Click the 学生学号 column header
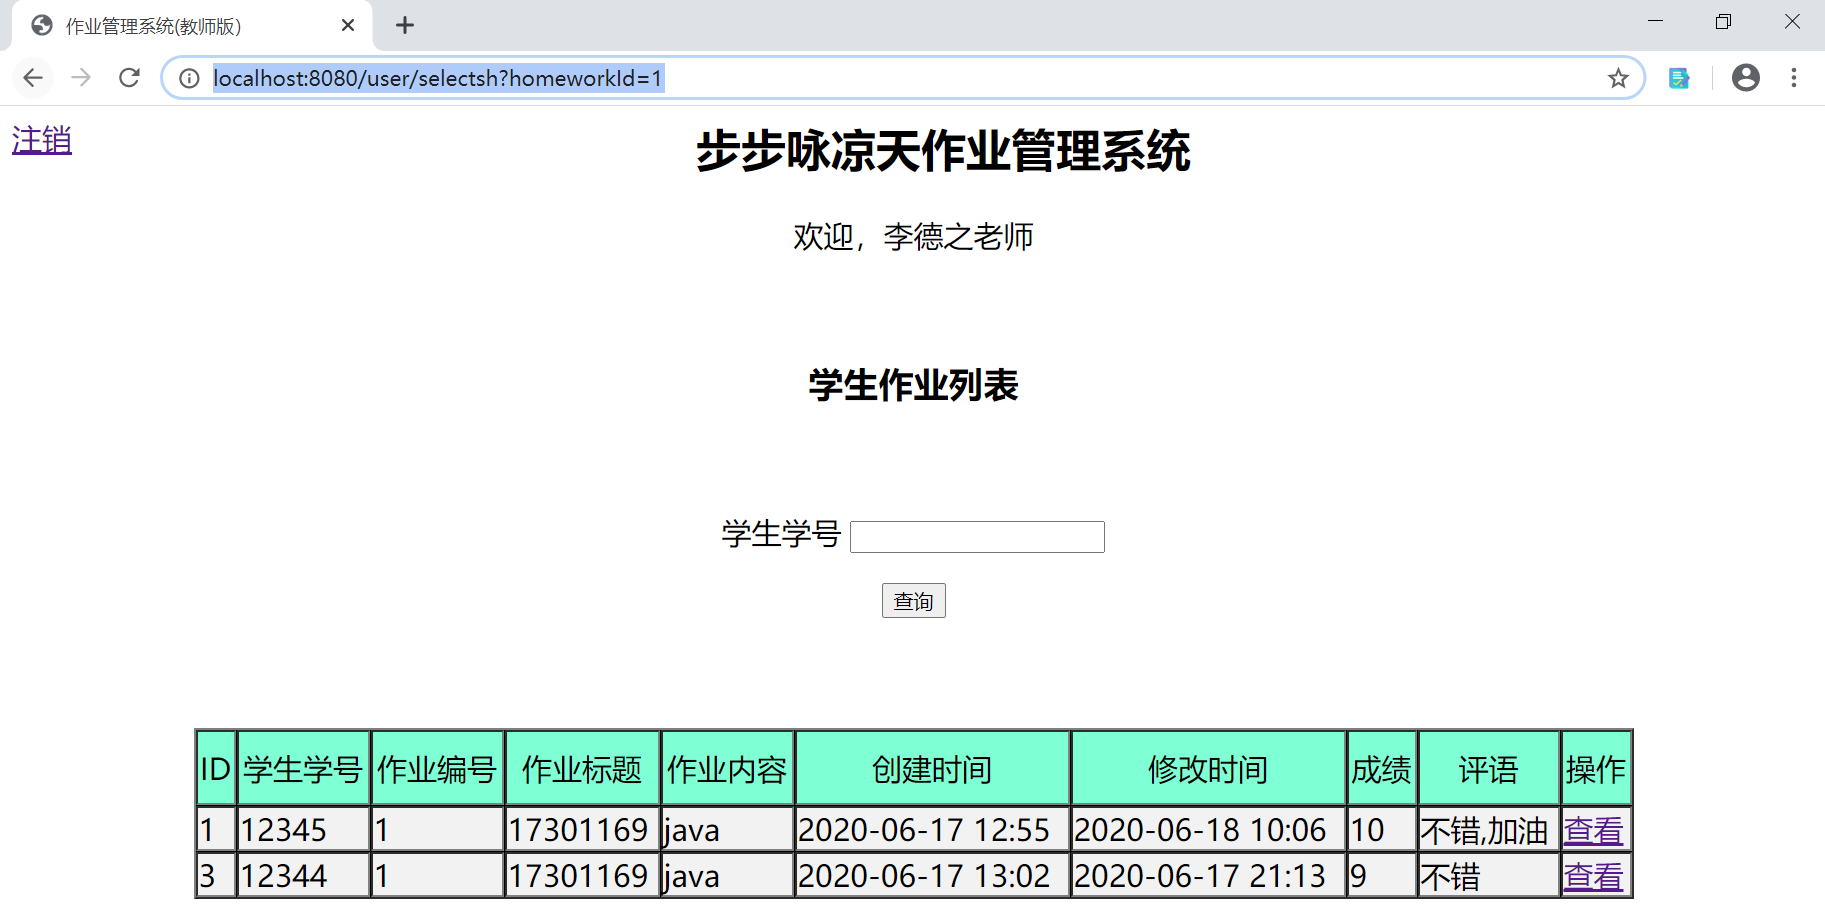 303,769
